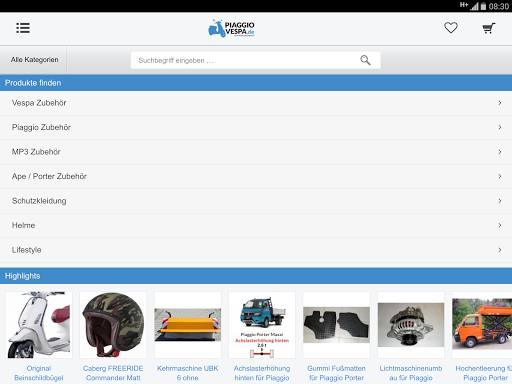Expand the Piaggio Zubehör chevron
The width and height of the screenshot is (512, 384).
click(x=500, y=127)
